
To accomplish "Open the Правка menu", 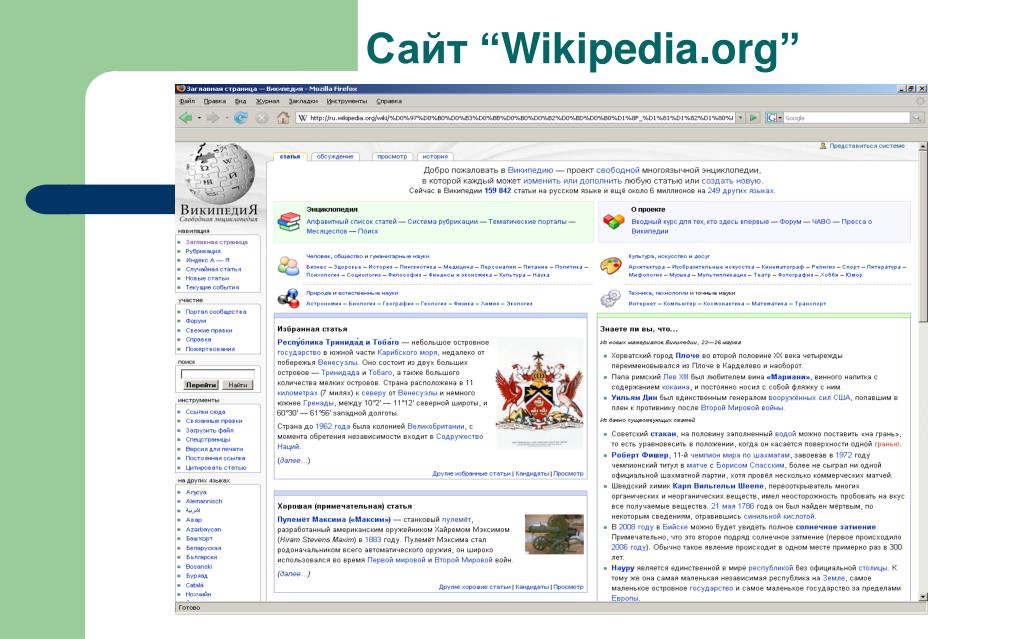I will 215,101.
